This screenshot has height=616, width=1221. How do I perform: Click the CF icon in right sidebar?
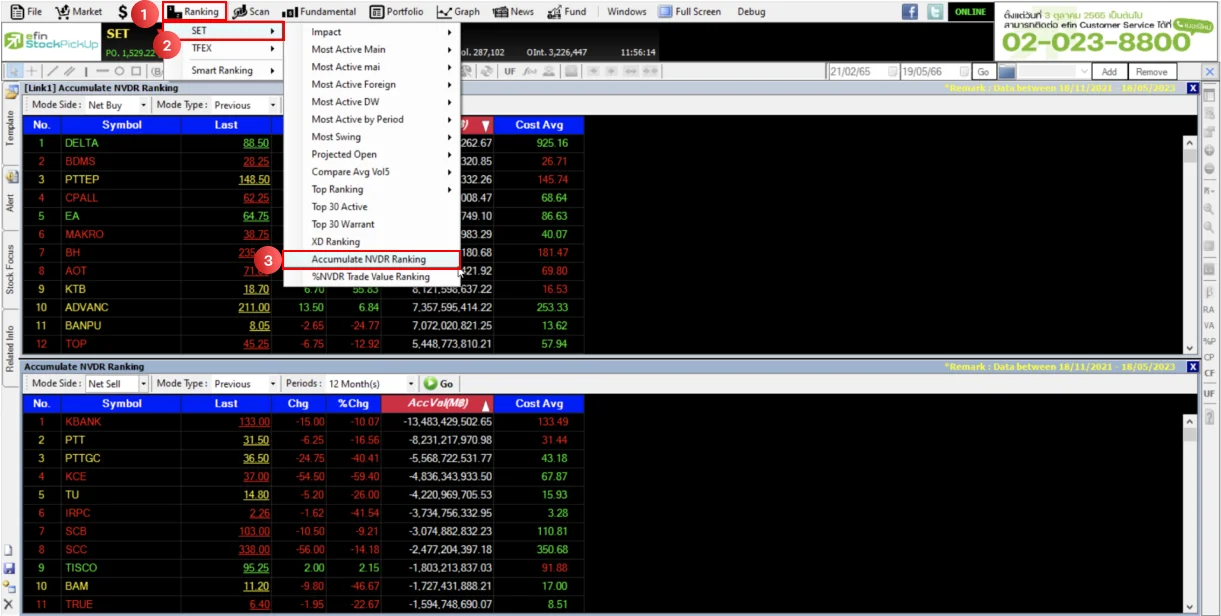pyautogui.click(x=1209, y=373)
